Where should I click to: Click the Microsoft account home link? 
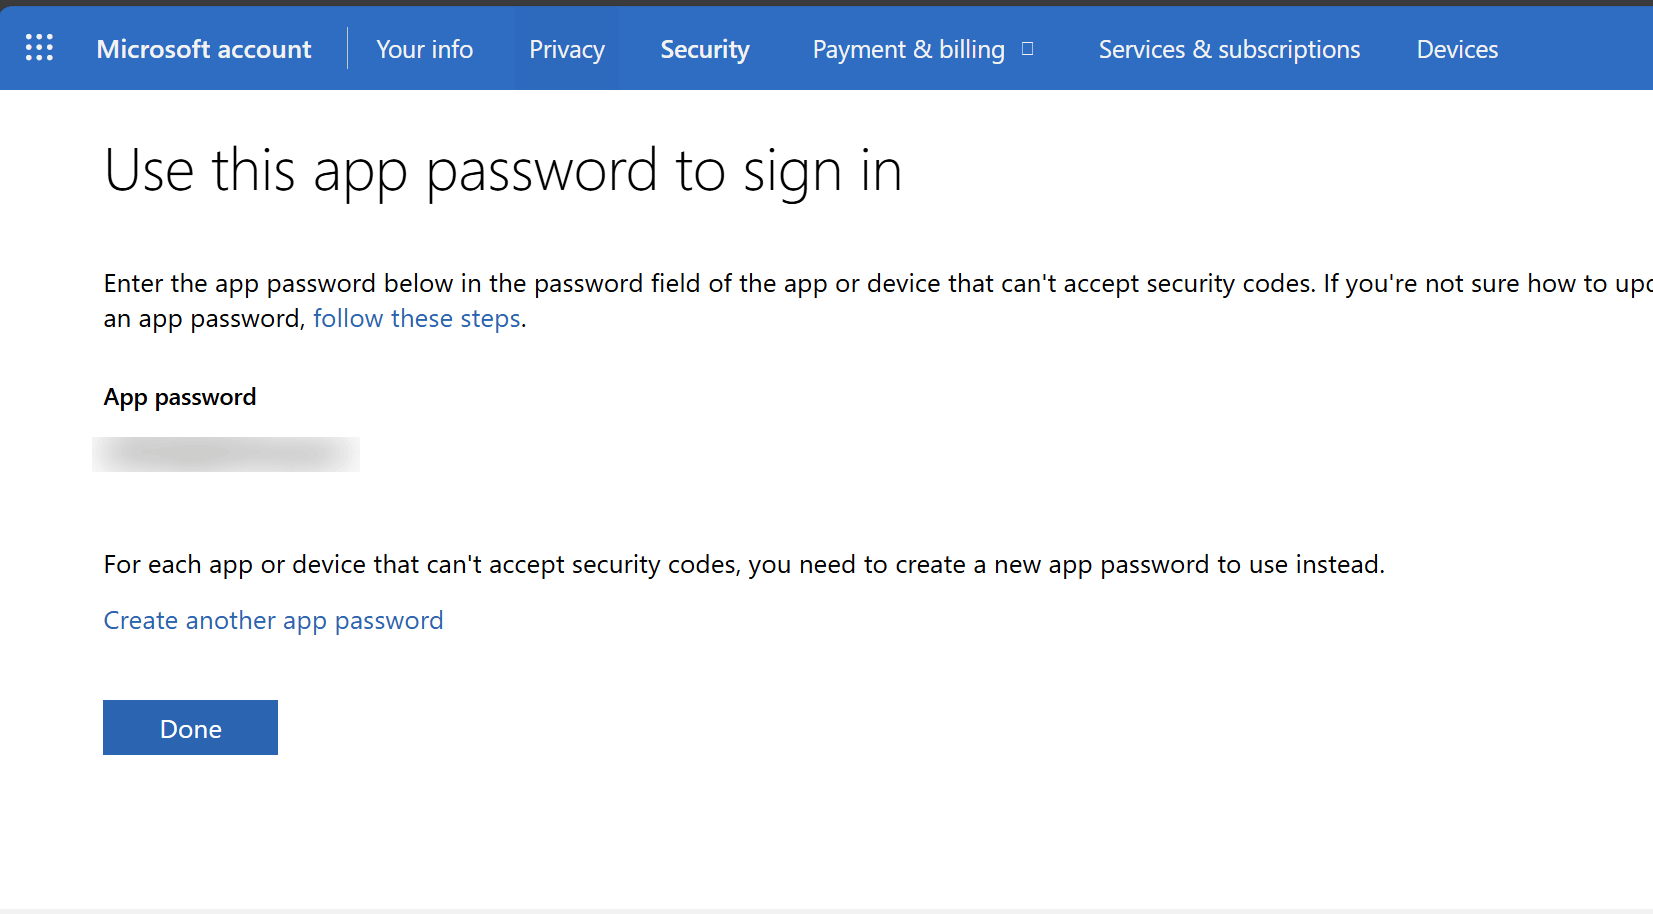[x=204, y=49]
